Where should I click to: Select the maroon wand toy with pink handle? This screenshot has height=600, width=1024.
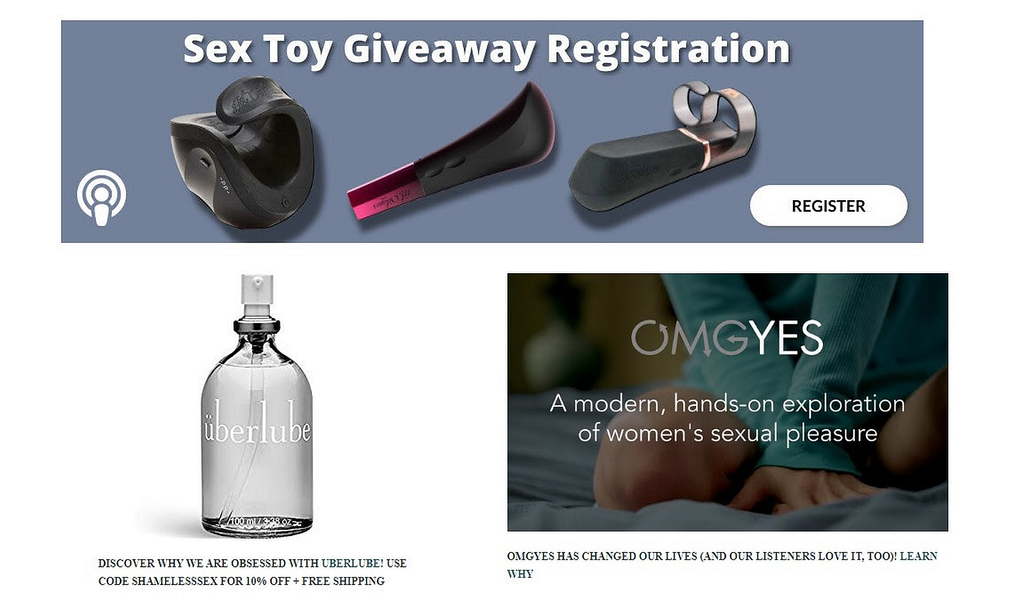tap(451, 150)
